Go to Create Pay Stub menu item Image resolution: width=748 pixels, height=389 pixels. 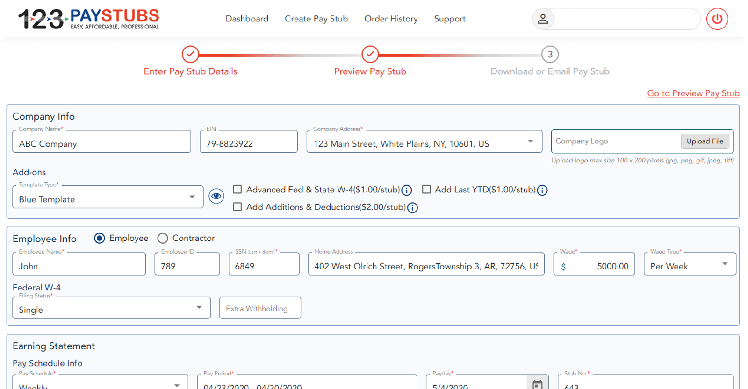point(316,19)
